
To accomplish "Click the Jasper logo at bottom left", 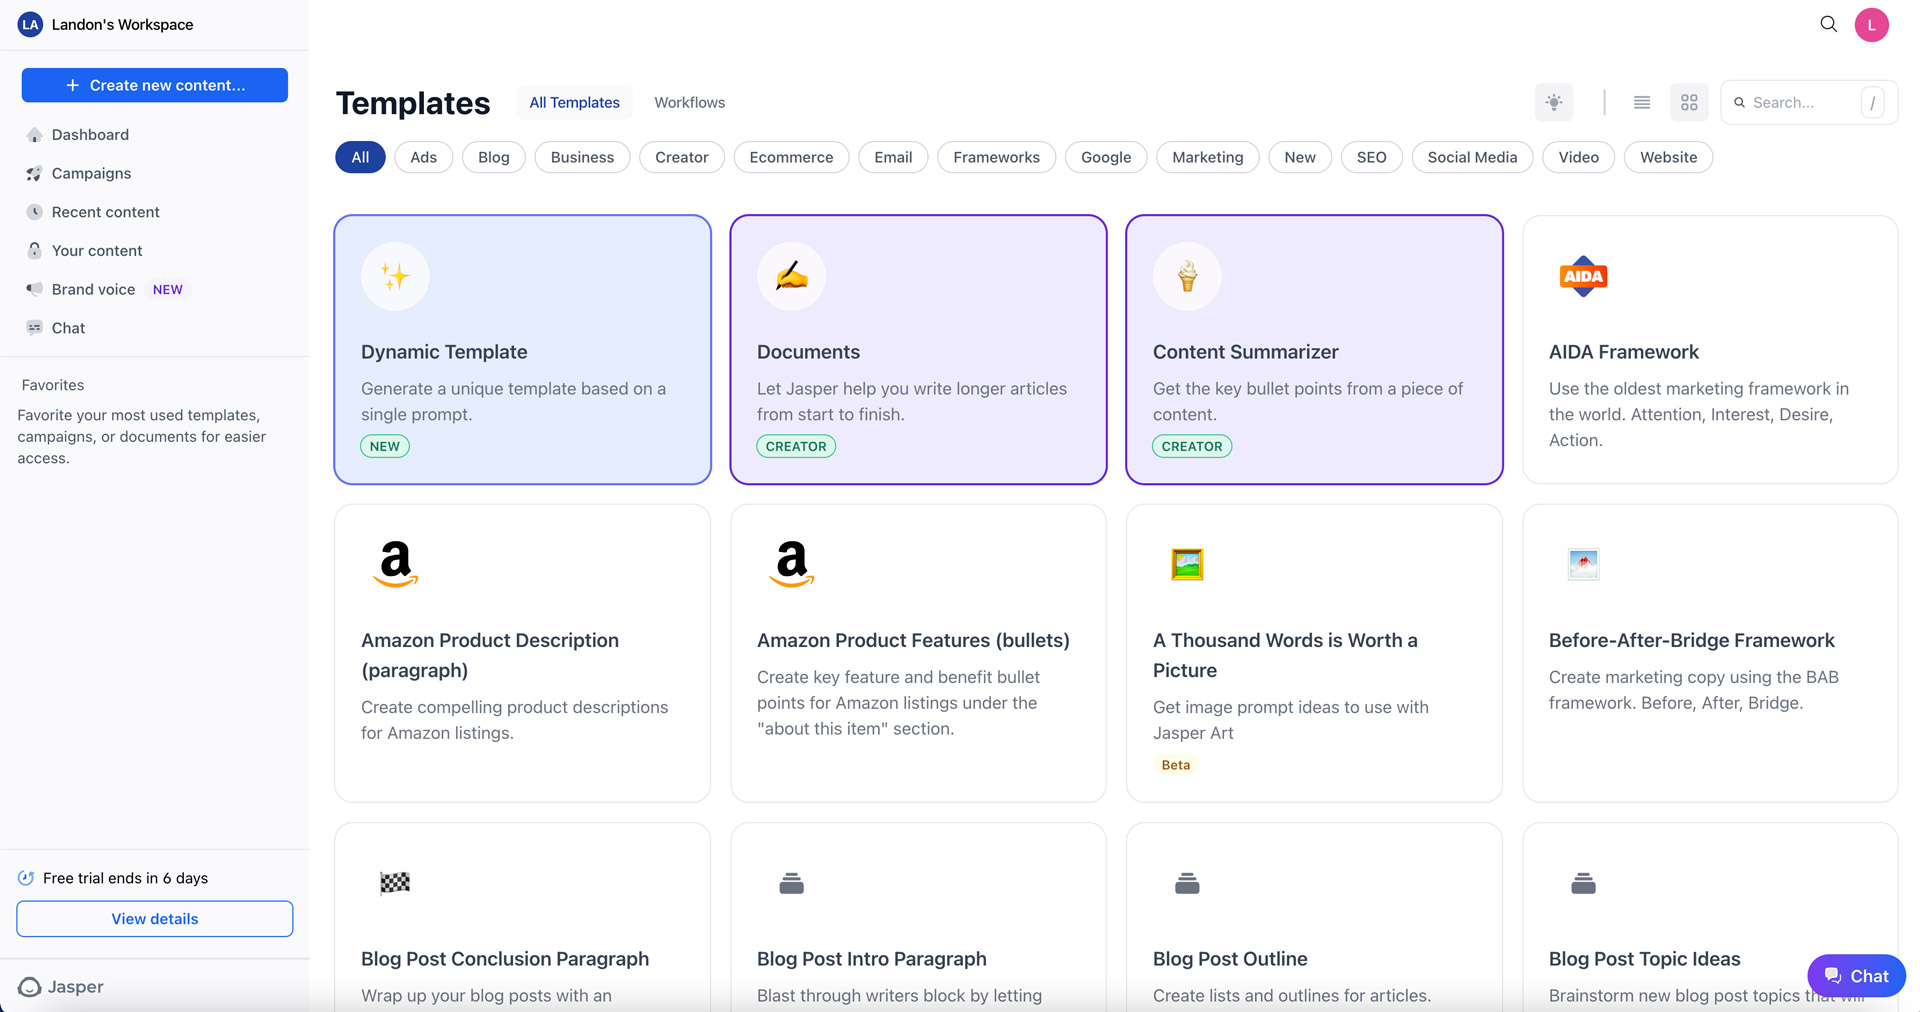I will [61, 987].
